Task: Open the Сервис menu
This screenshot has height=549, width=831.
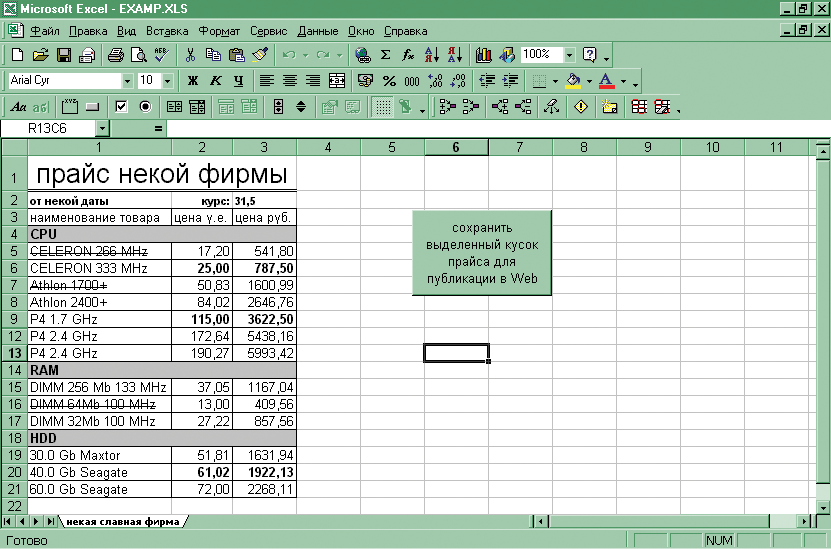Action: click(x=268, y=31)
